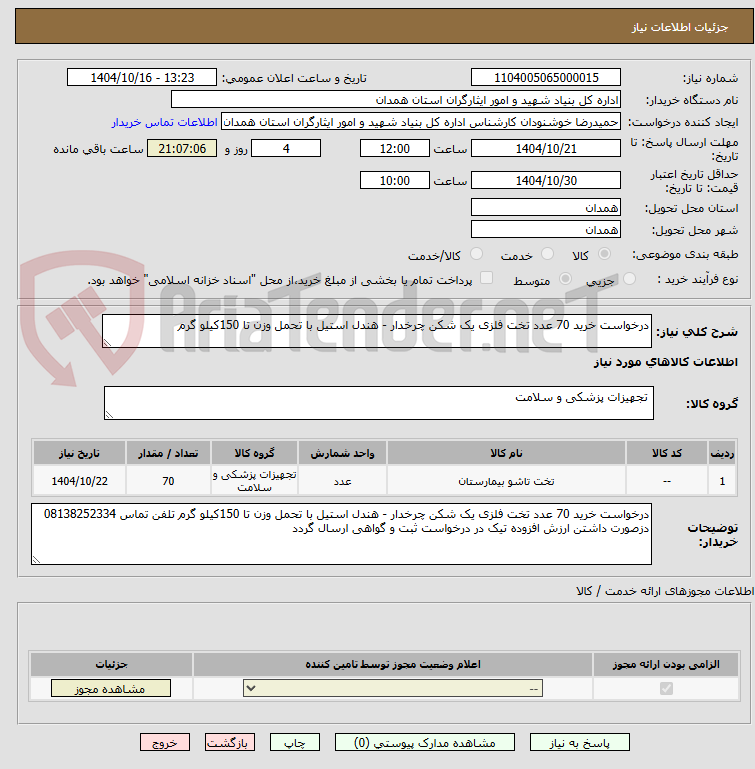Click the کد کالا column header

click(x=667, y=453)
